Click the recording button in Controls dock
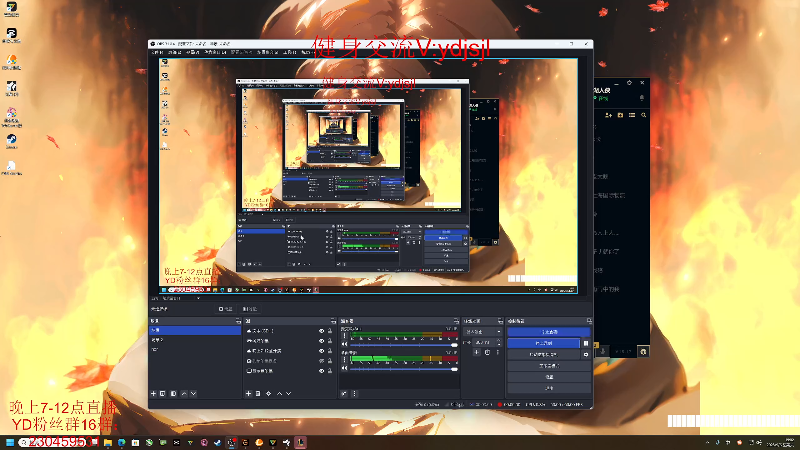The width and height of the screenshot is (800, 450). click(x=544, y=343)
